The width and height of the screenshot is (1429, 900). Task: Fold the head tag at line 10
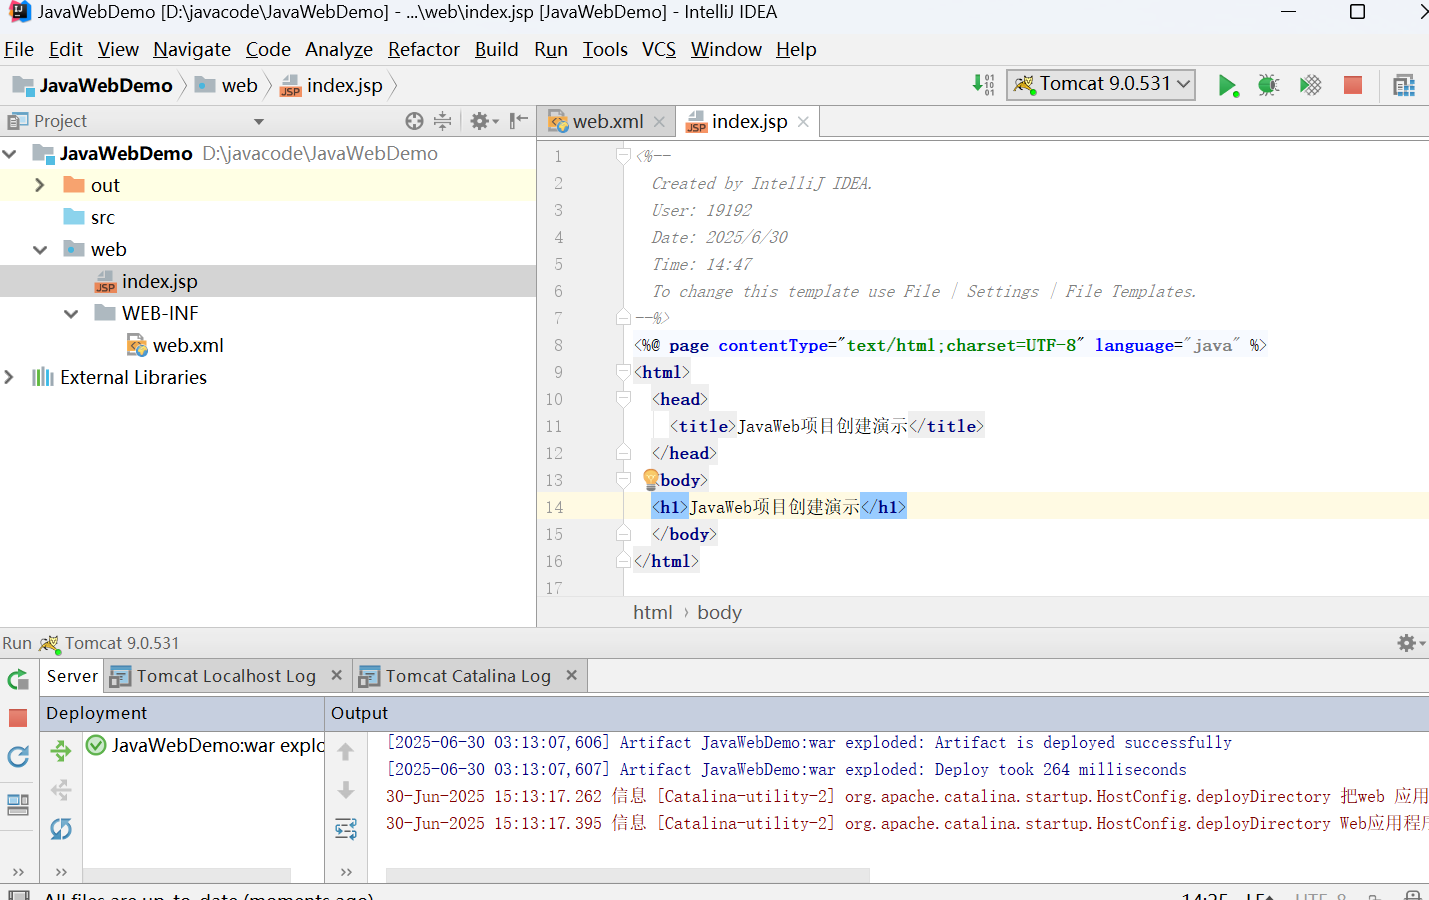coord(623,399)
